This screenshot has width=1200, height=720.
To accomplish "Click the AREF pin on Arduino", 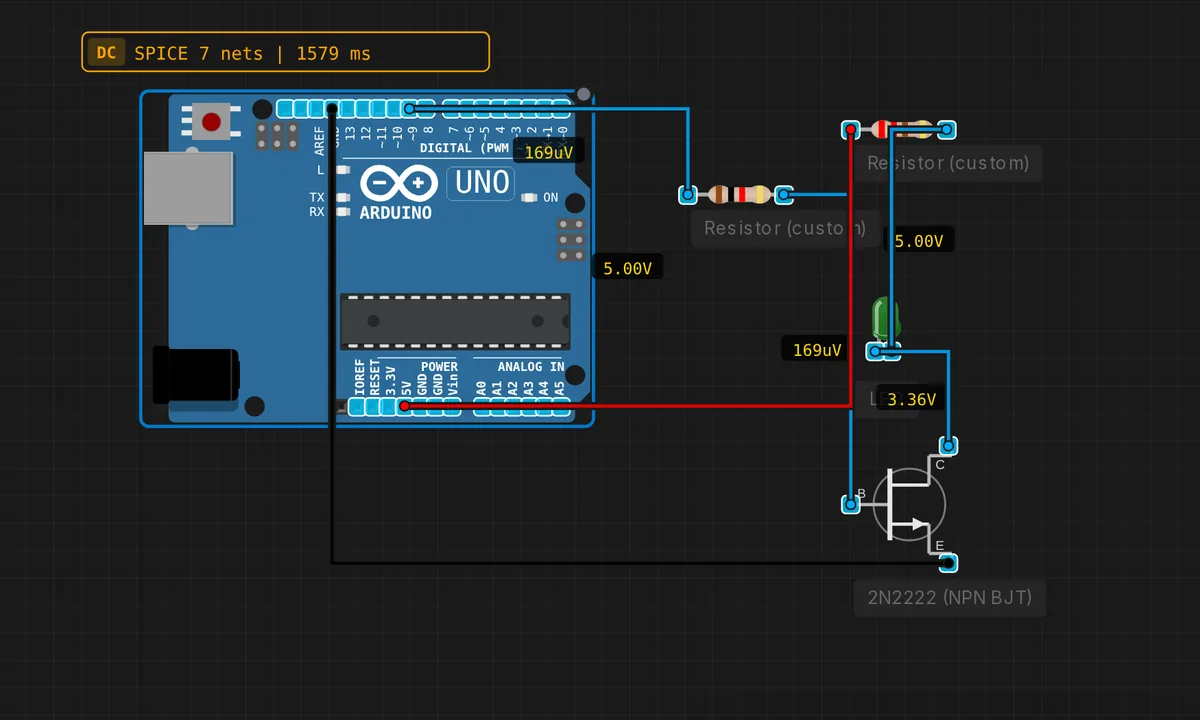I will [x=317, y=108].
